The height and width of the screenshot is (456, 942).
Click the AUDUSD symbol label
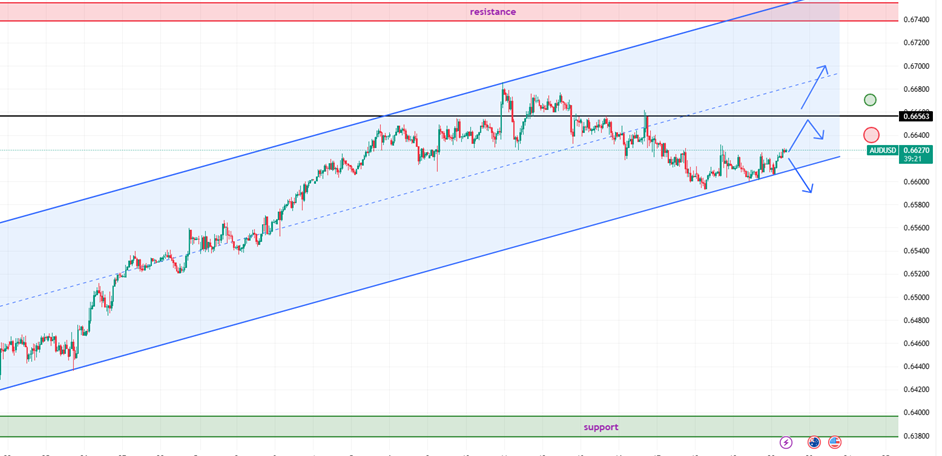click(883, 151)
